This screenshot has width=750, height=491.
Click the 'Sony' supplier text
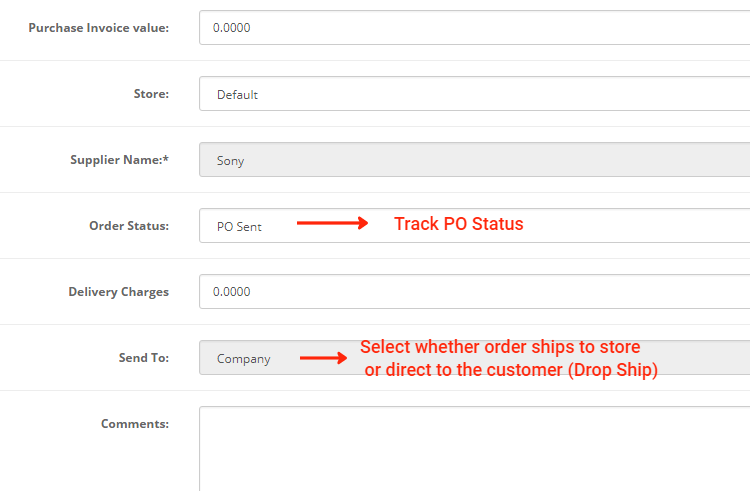coord(230,161)
